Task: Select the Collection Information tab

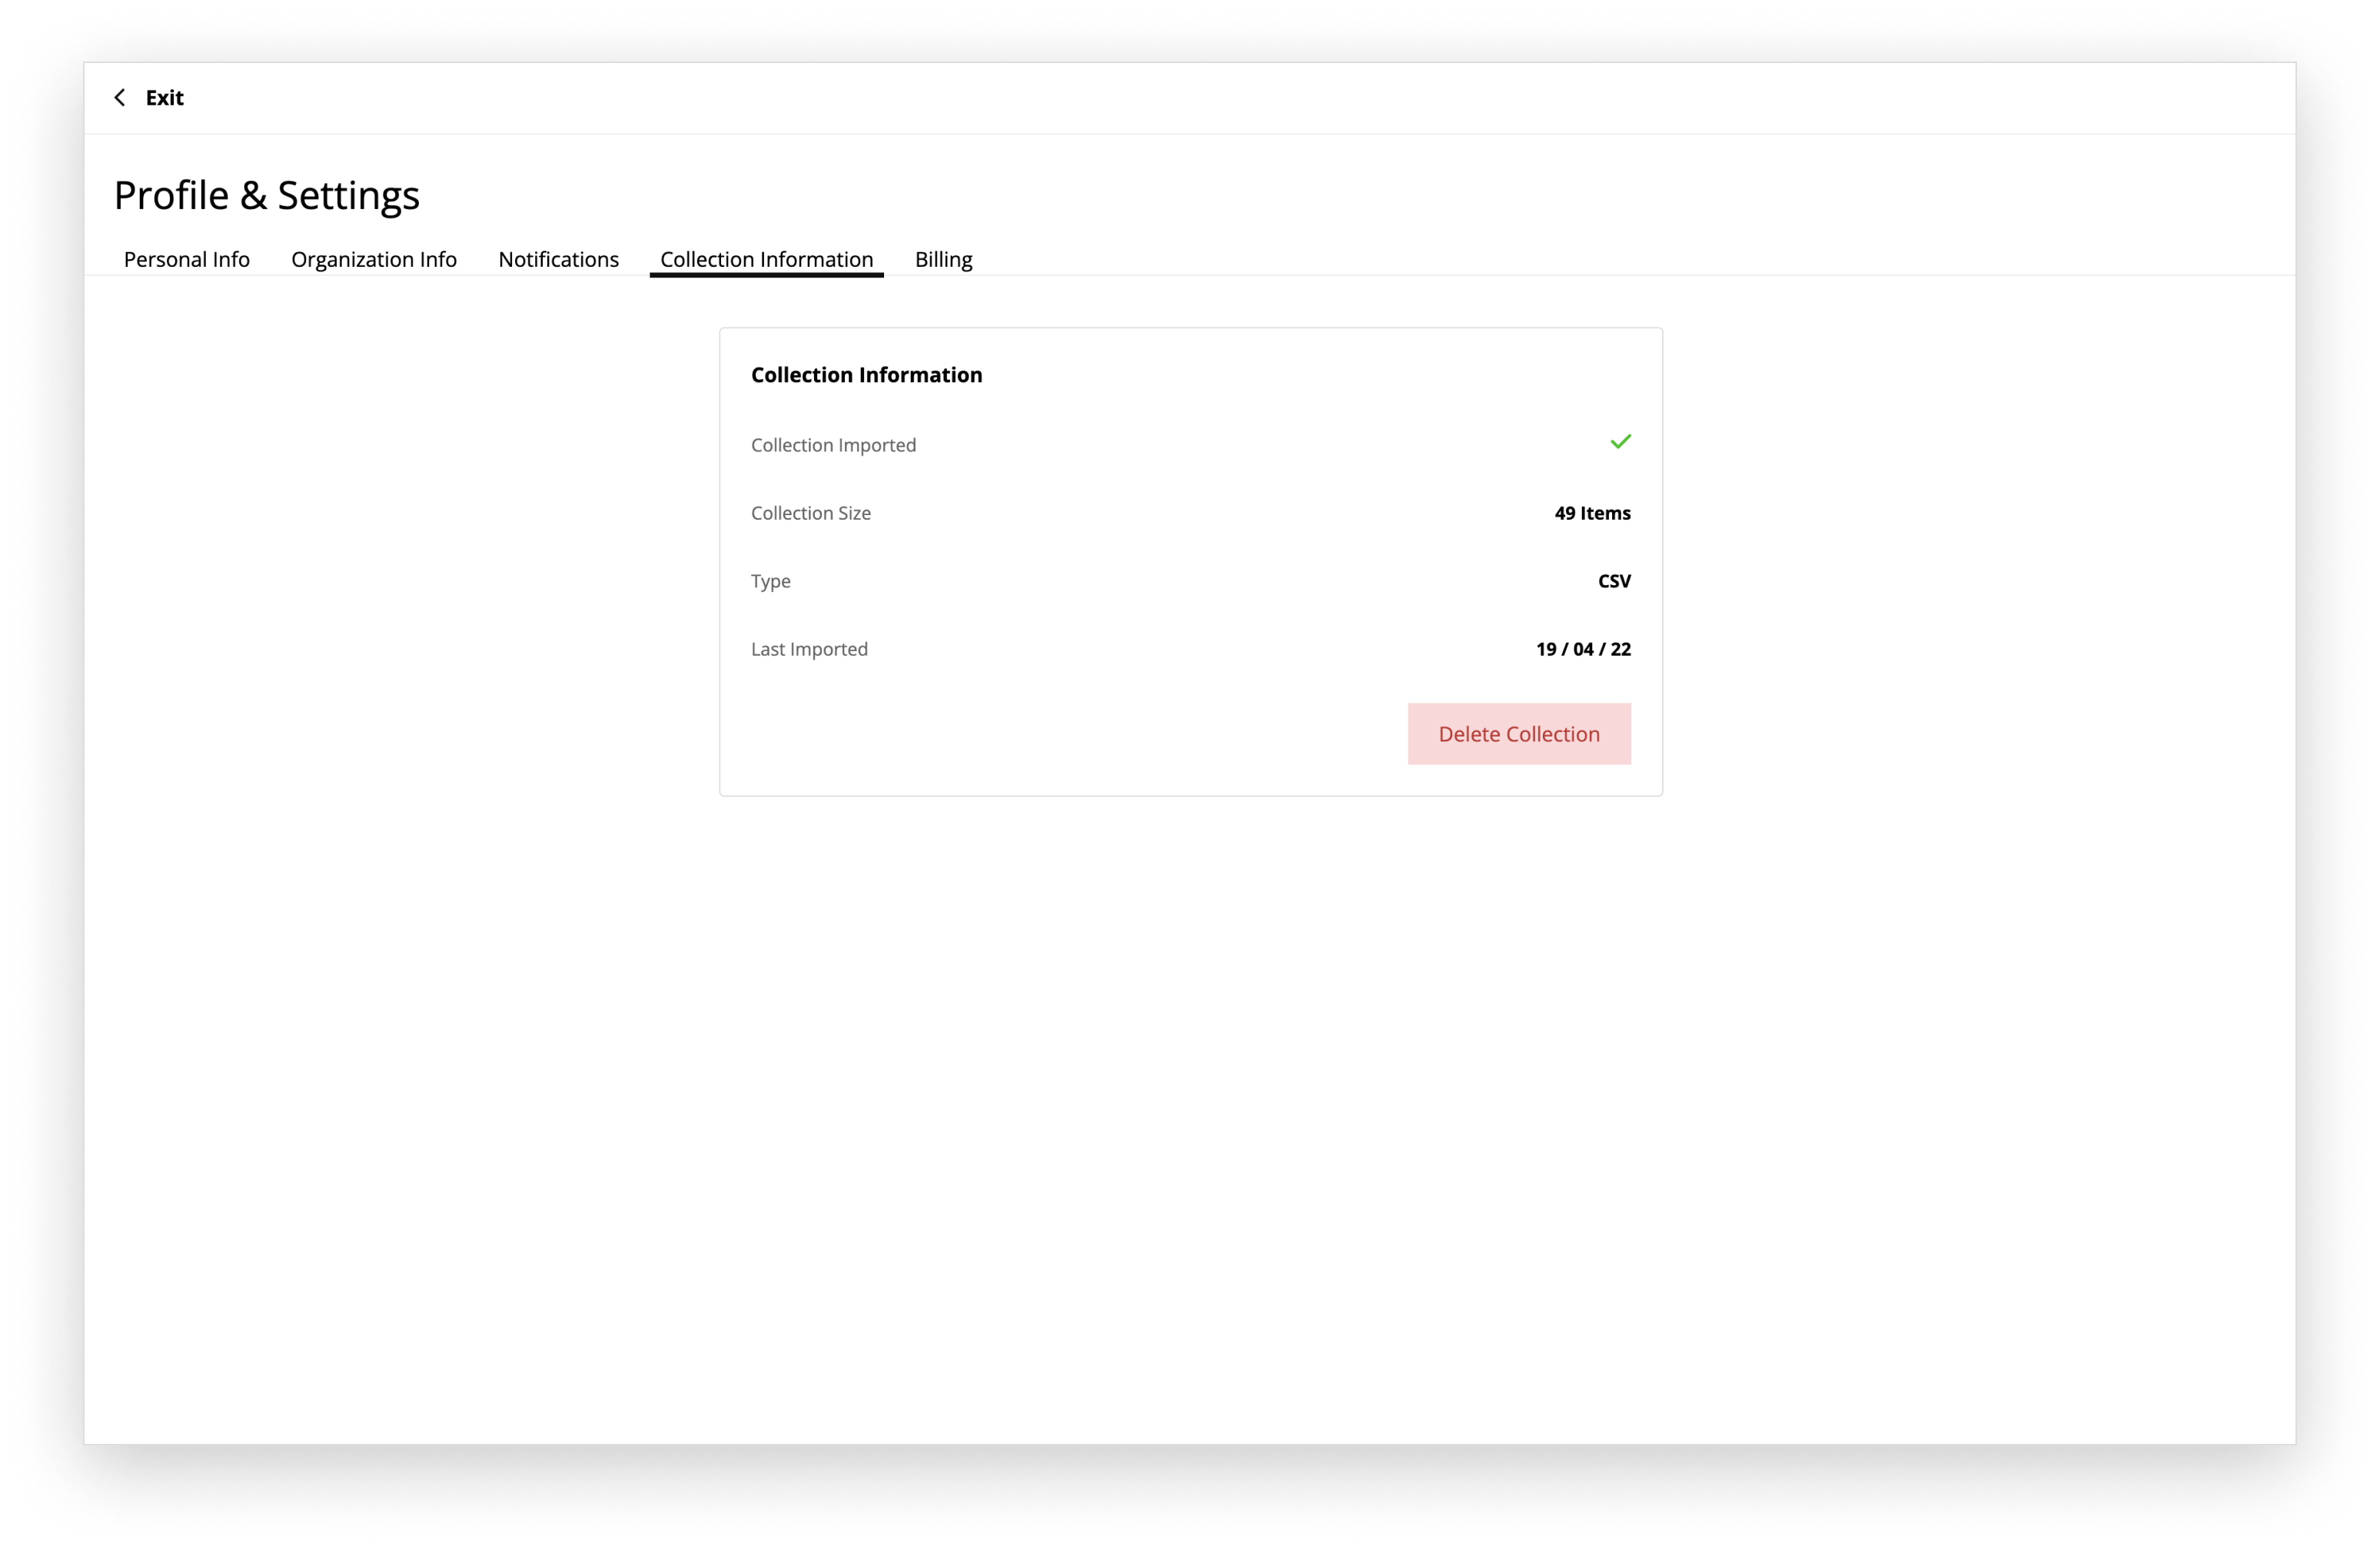Action: point(767,259)
